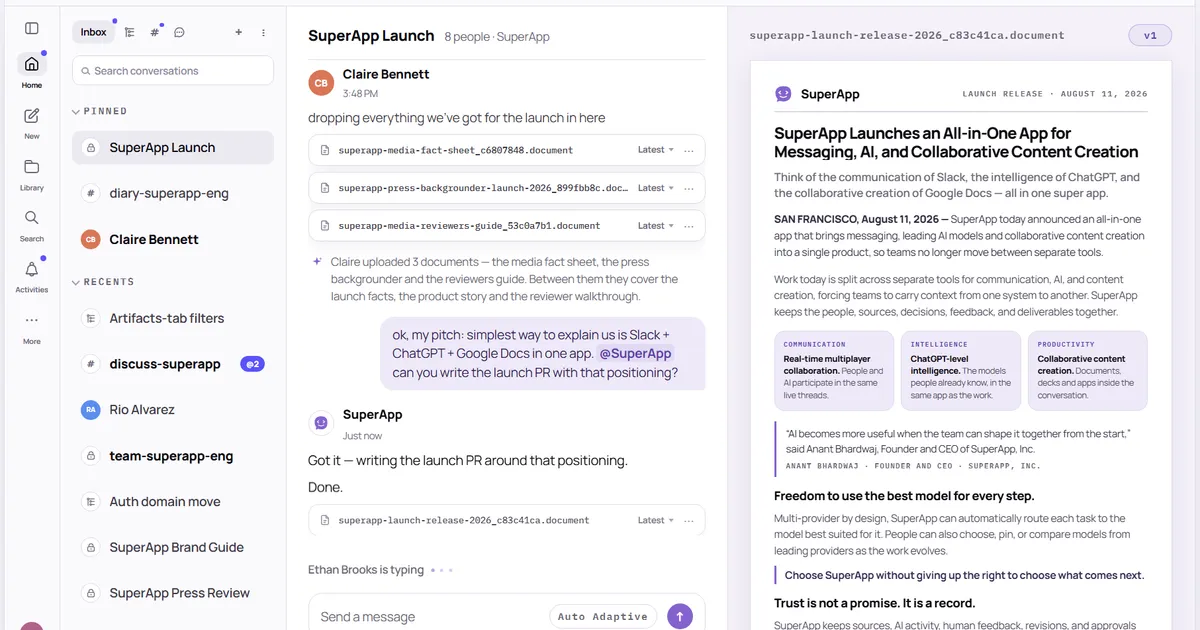The image size is (1200, 630).
Task: Focus the Search conversations field
Action: (173, 71)
